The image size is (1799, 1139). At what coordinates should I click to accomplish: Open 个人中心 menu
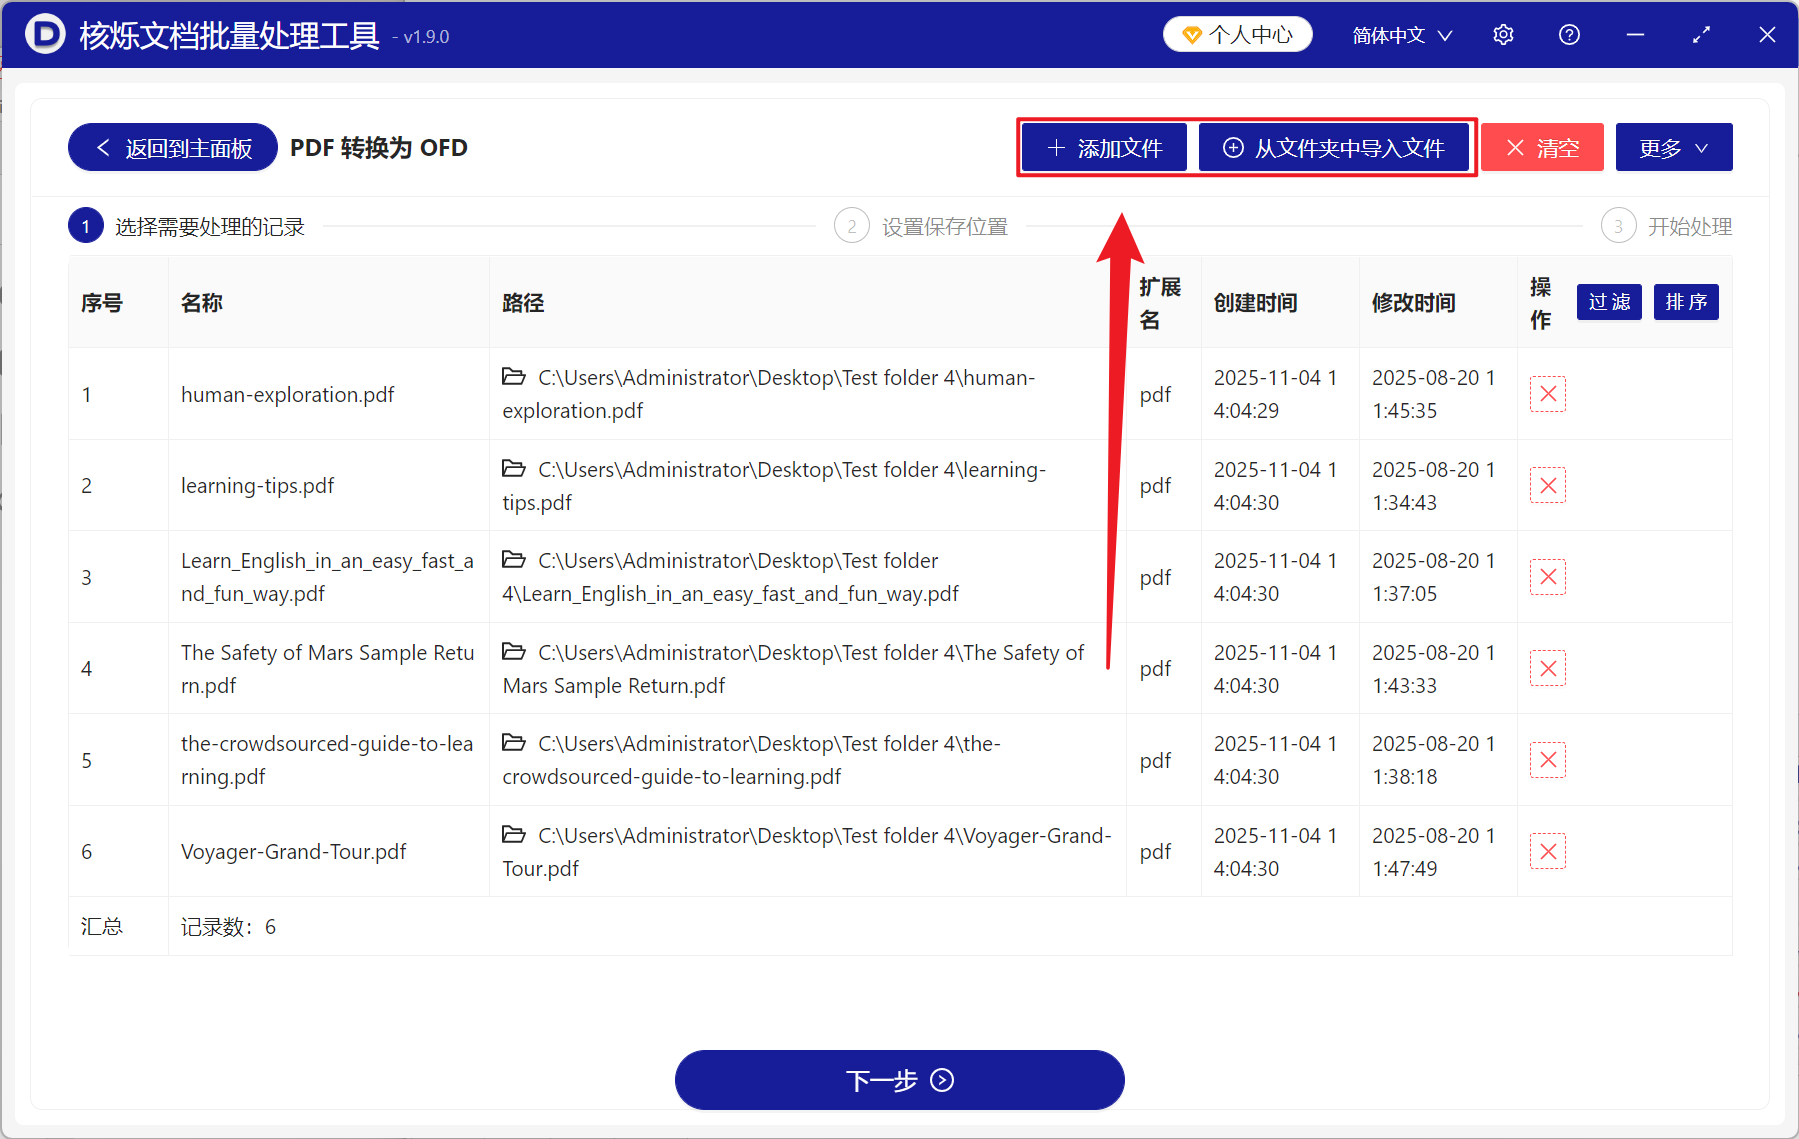(x=1237, y=33)
